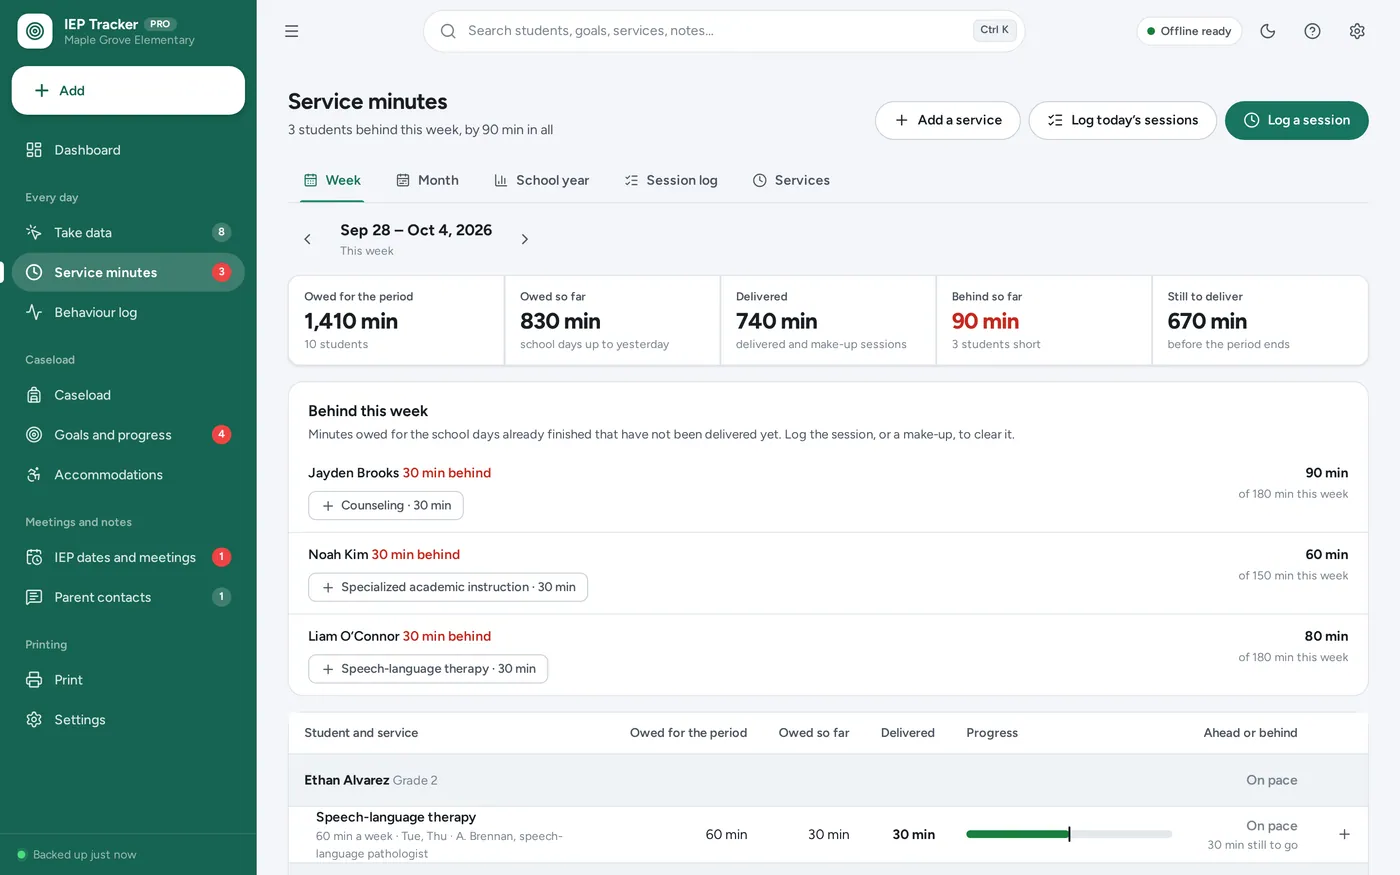This screenshot has width=1400, height=875.
Task: Click Offline ready status badge
Action: click(x=1189, y=31)
